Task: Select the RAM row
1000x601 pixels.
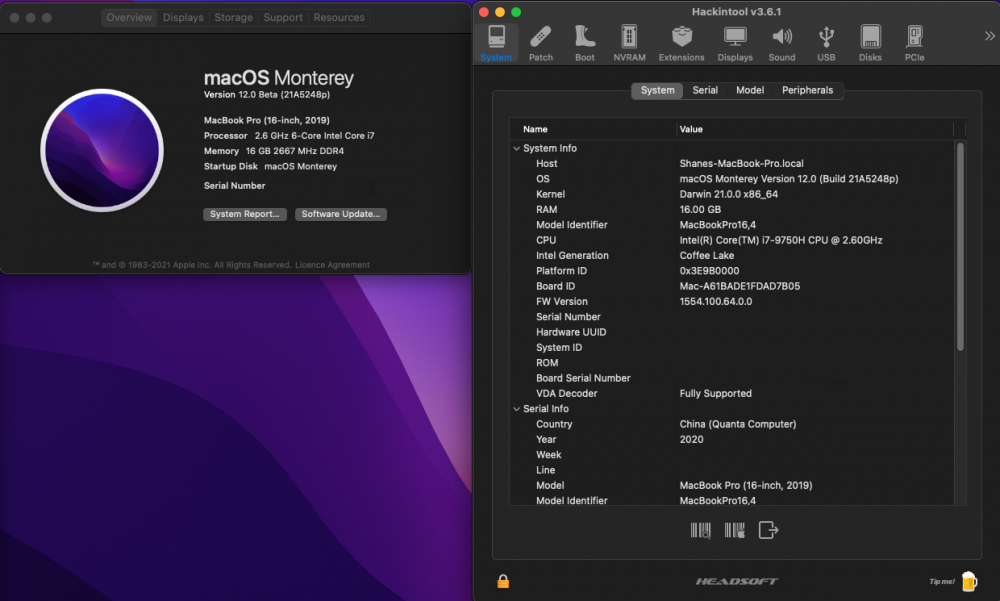Action: [x=732, y=210]
